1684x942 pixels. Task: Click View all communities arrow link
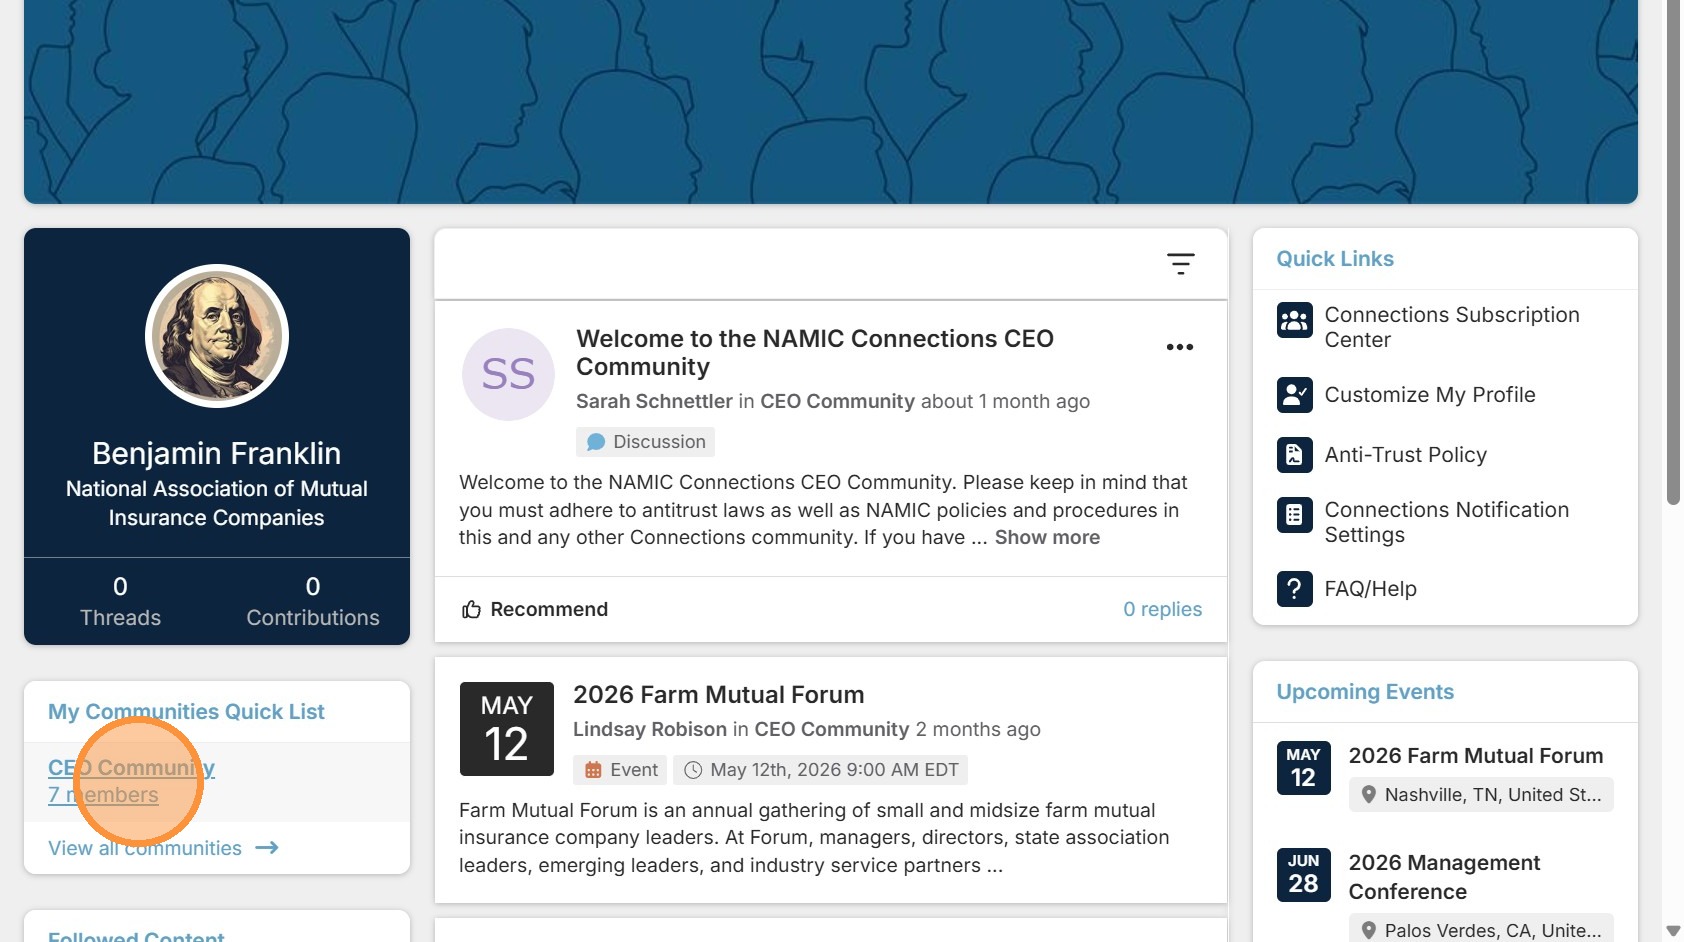click(163, 848)
